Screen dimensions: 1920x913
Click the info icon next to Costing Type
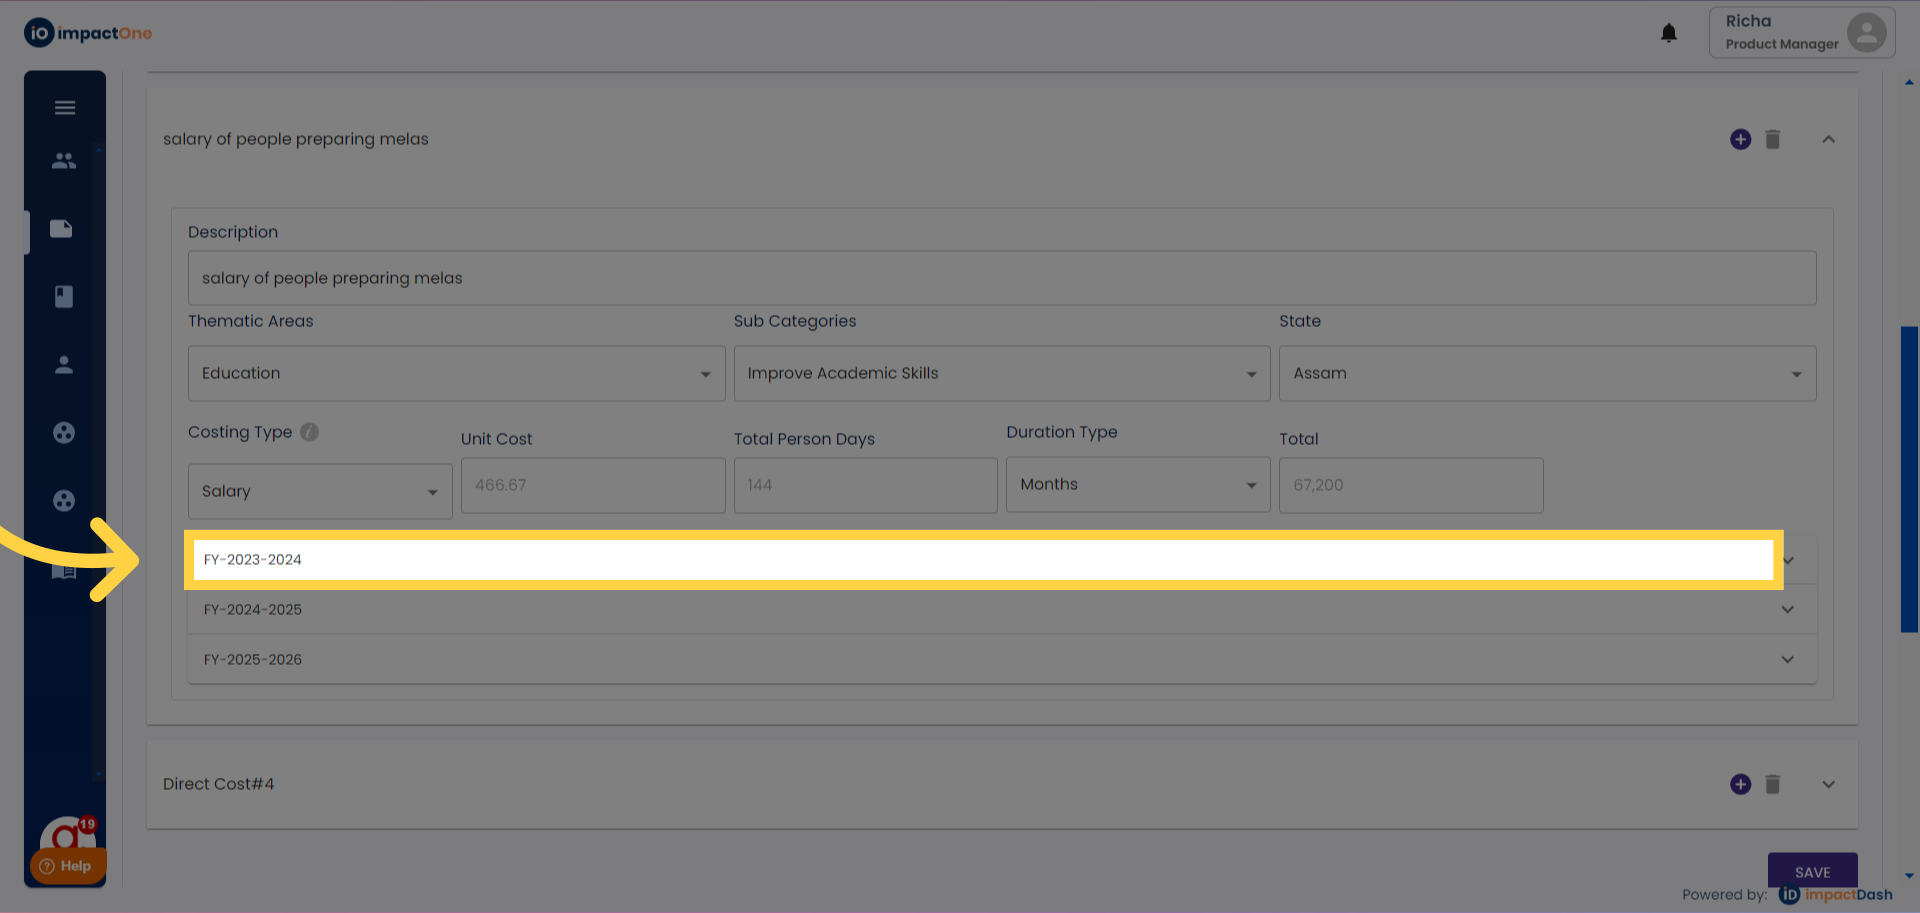pos(310,432)
